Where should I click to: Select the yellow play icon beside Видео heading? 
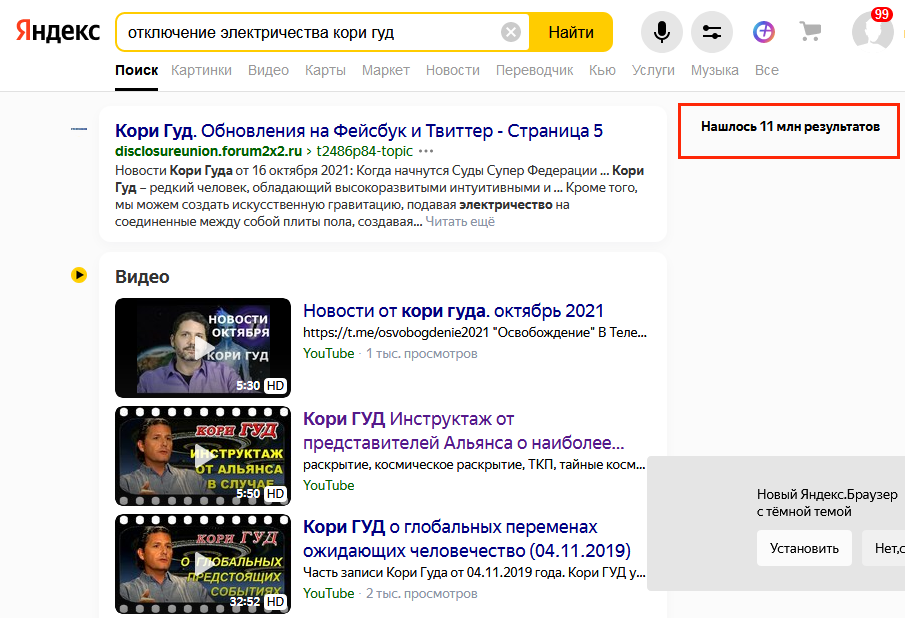point(79,275)
